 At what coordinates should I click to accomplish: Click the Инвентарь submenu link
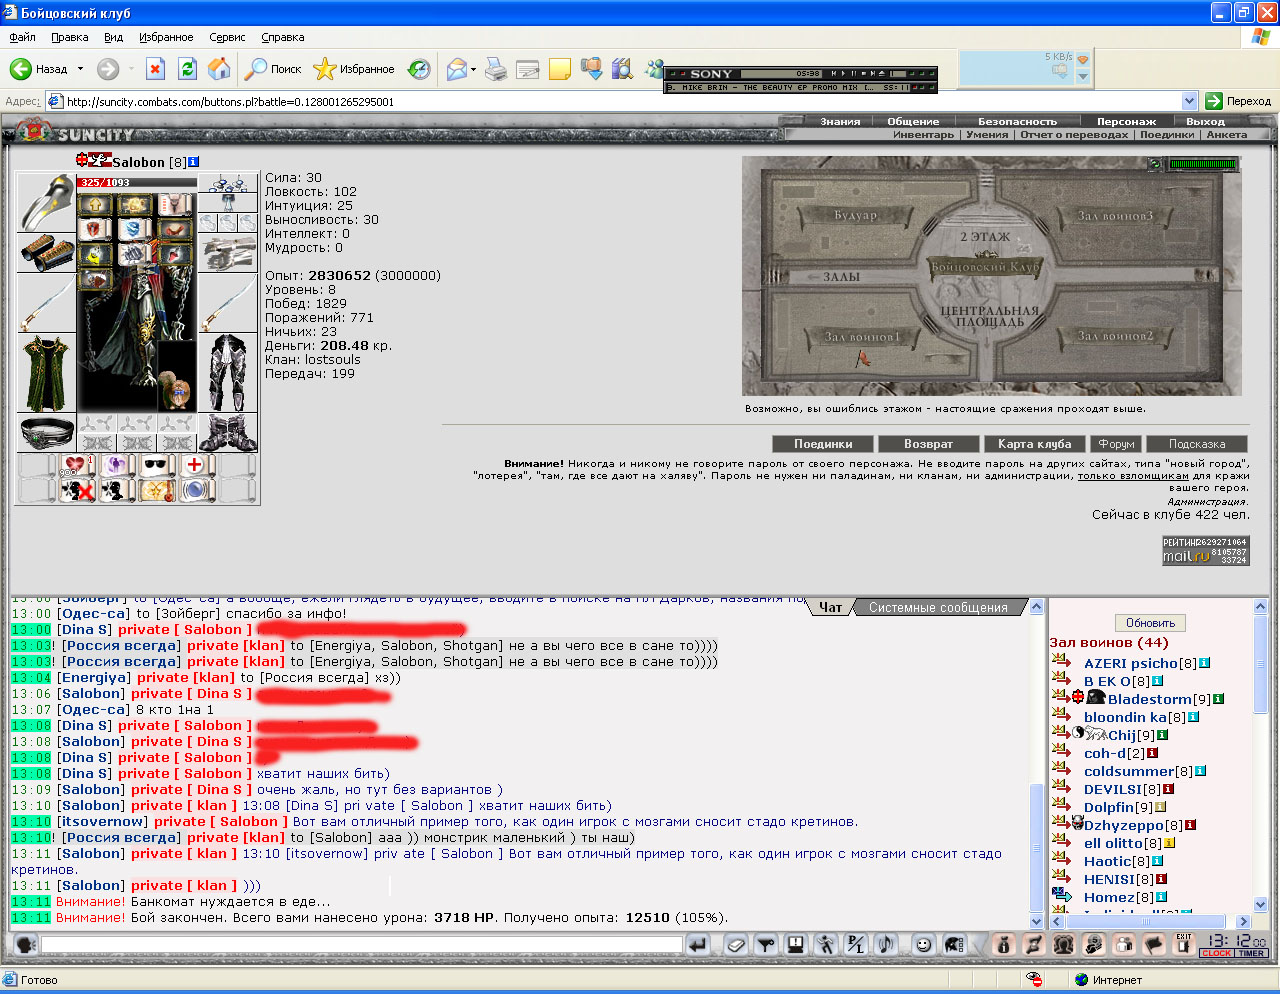pos(923,134)
